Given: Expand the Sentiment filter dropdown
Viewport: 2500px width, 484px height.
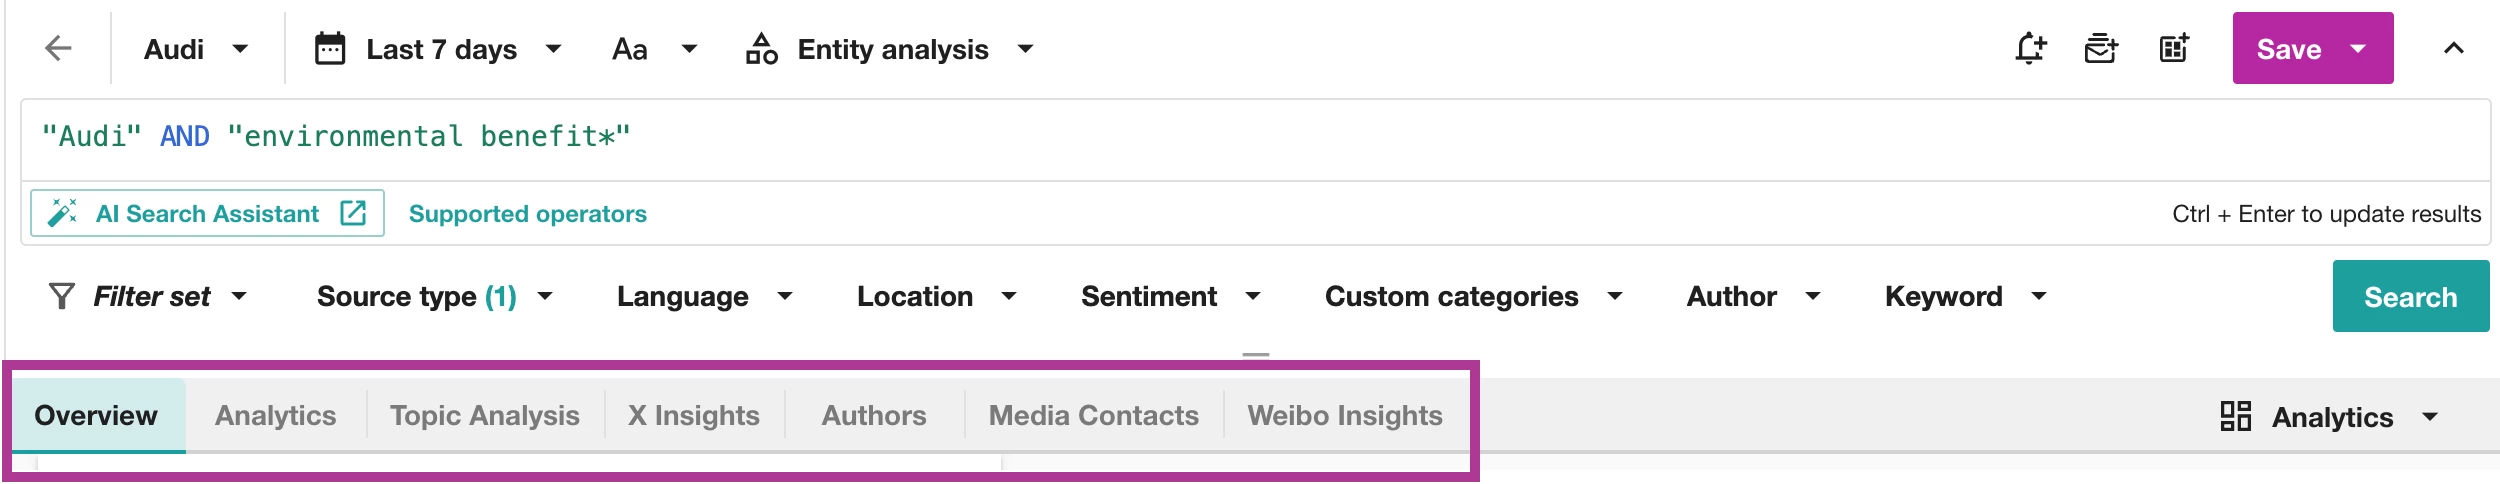Looking at the screenshot, I should click(x=1170, y=296).
